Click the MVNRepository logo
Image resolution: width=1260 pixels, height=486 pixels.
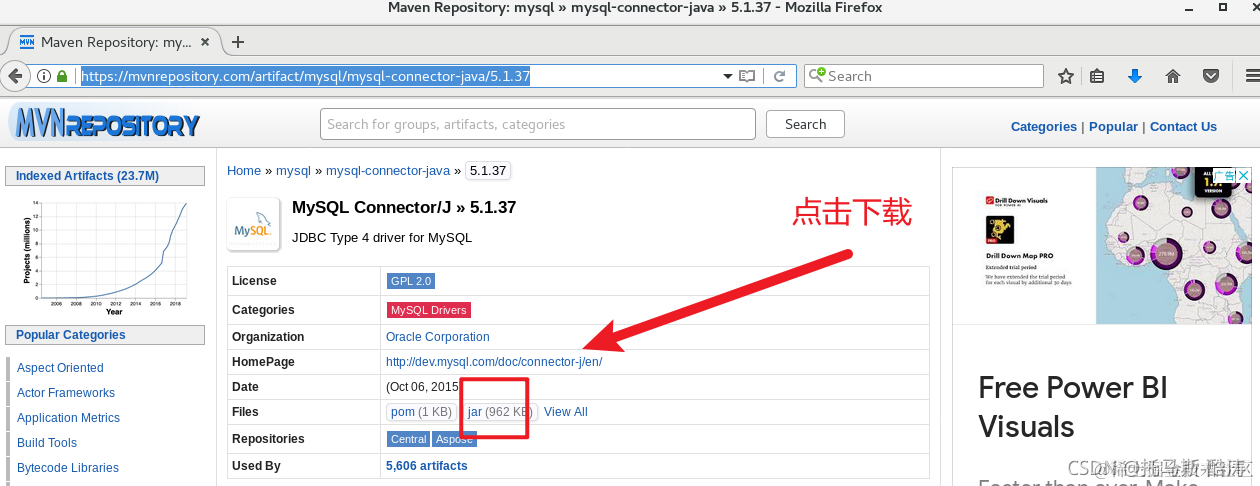105,123
